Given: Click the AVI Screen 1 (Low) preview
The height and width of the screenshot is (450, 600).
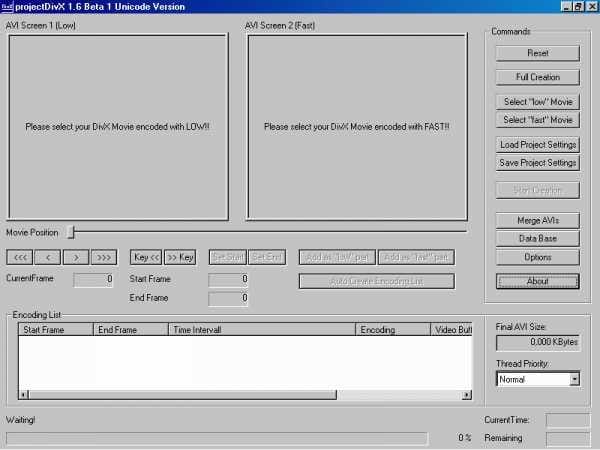Looking at the screenshot, I should point(118,127).
